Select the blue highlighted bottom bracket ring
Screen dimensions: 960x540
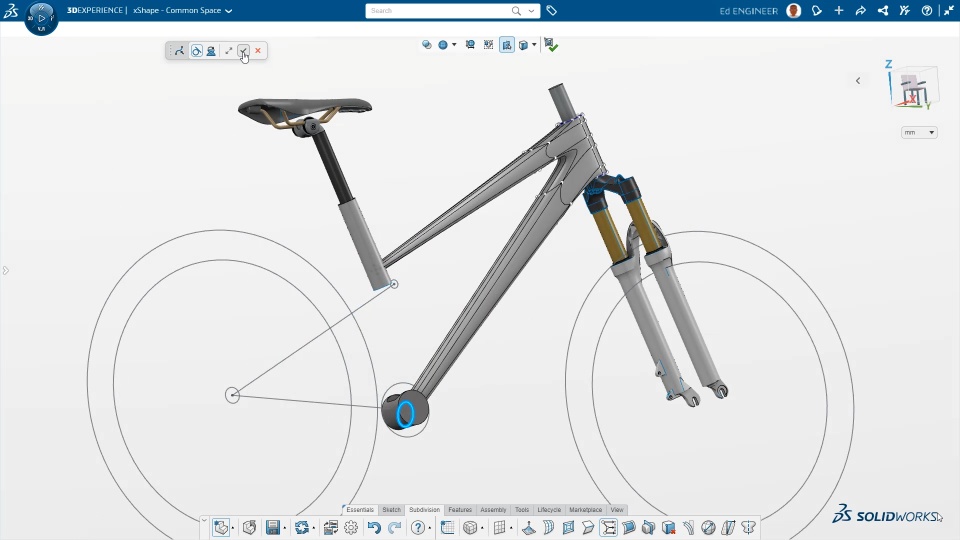click(405, 414)
